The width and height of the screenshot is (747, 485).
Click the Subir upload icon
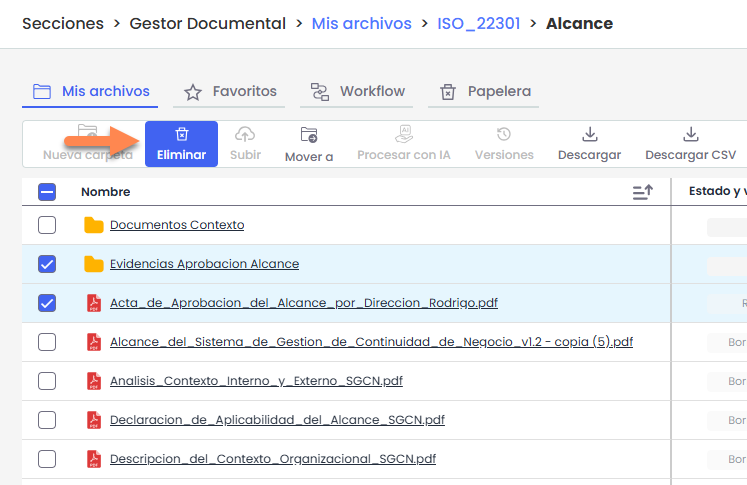pyautogui.click(x=245, y=135)
